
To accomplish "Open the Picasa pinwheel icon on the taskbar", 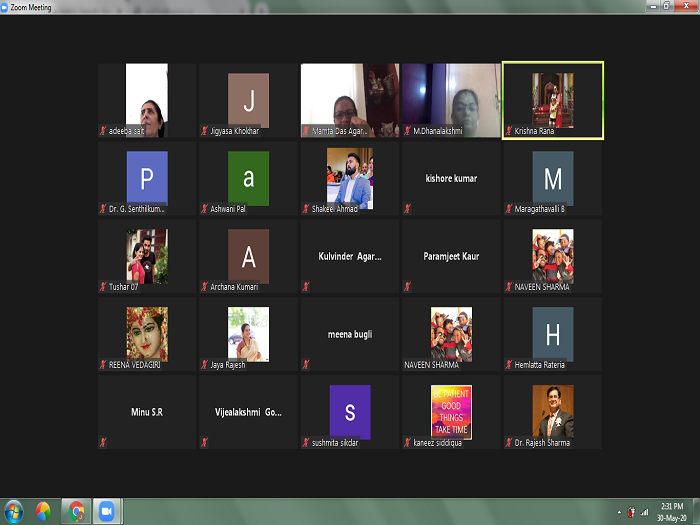I will point(43,512).
